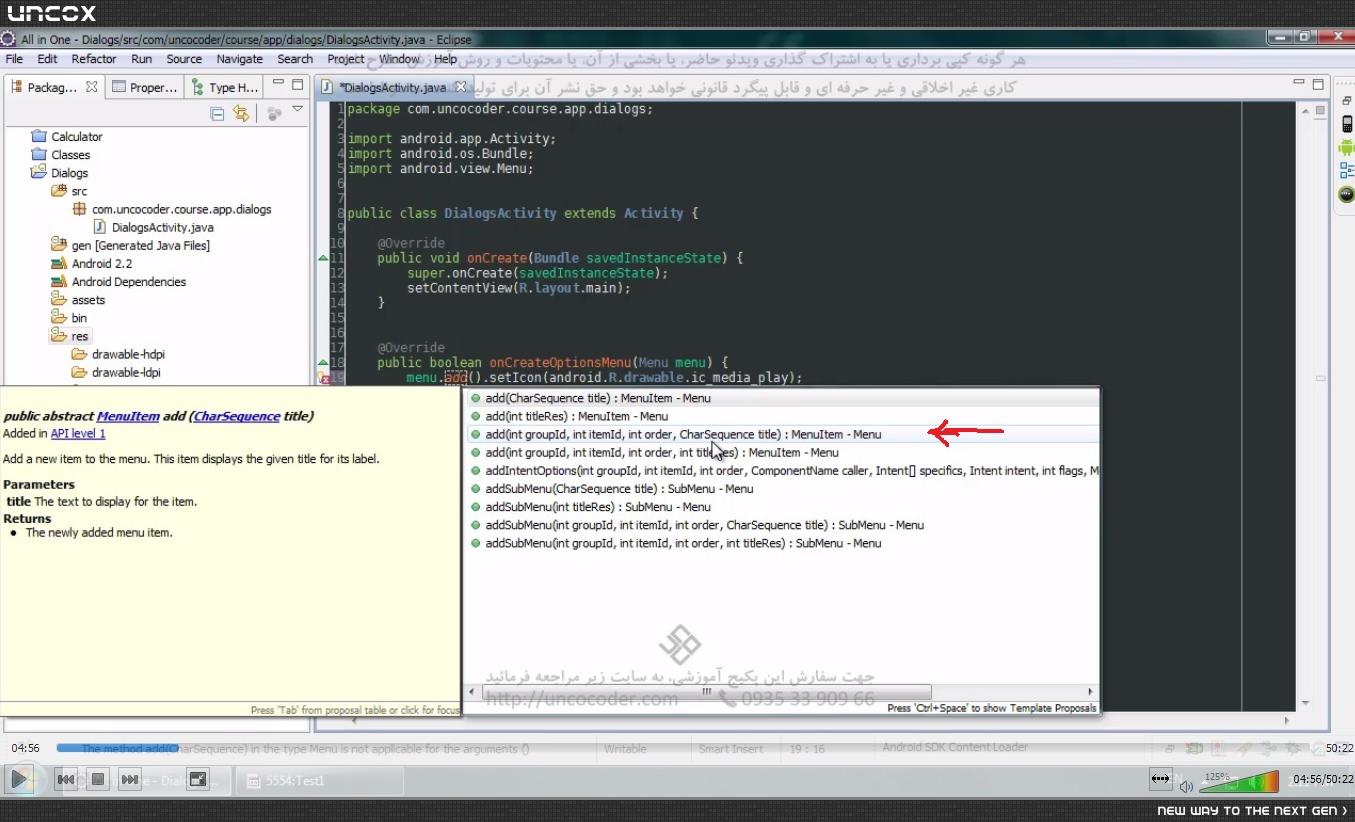
Task: Open the Search menu
Action: 295,59
